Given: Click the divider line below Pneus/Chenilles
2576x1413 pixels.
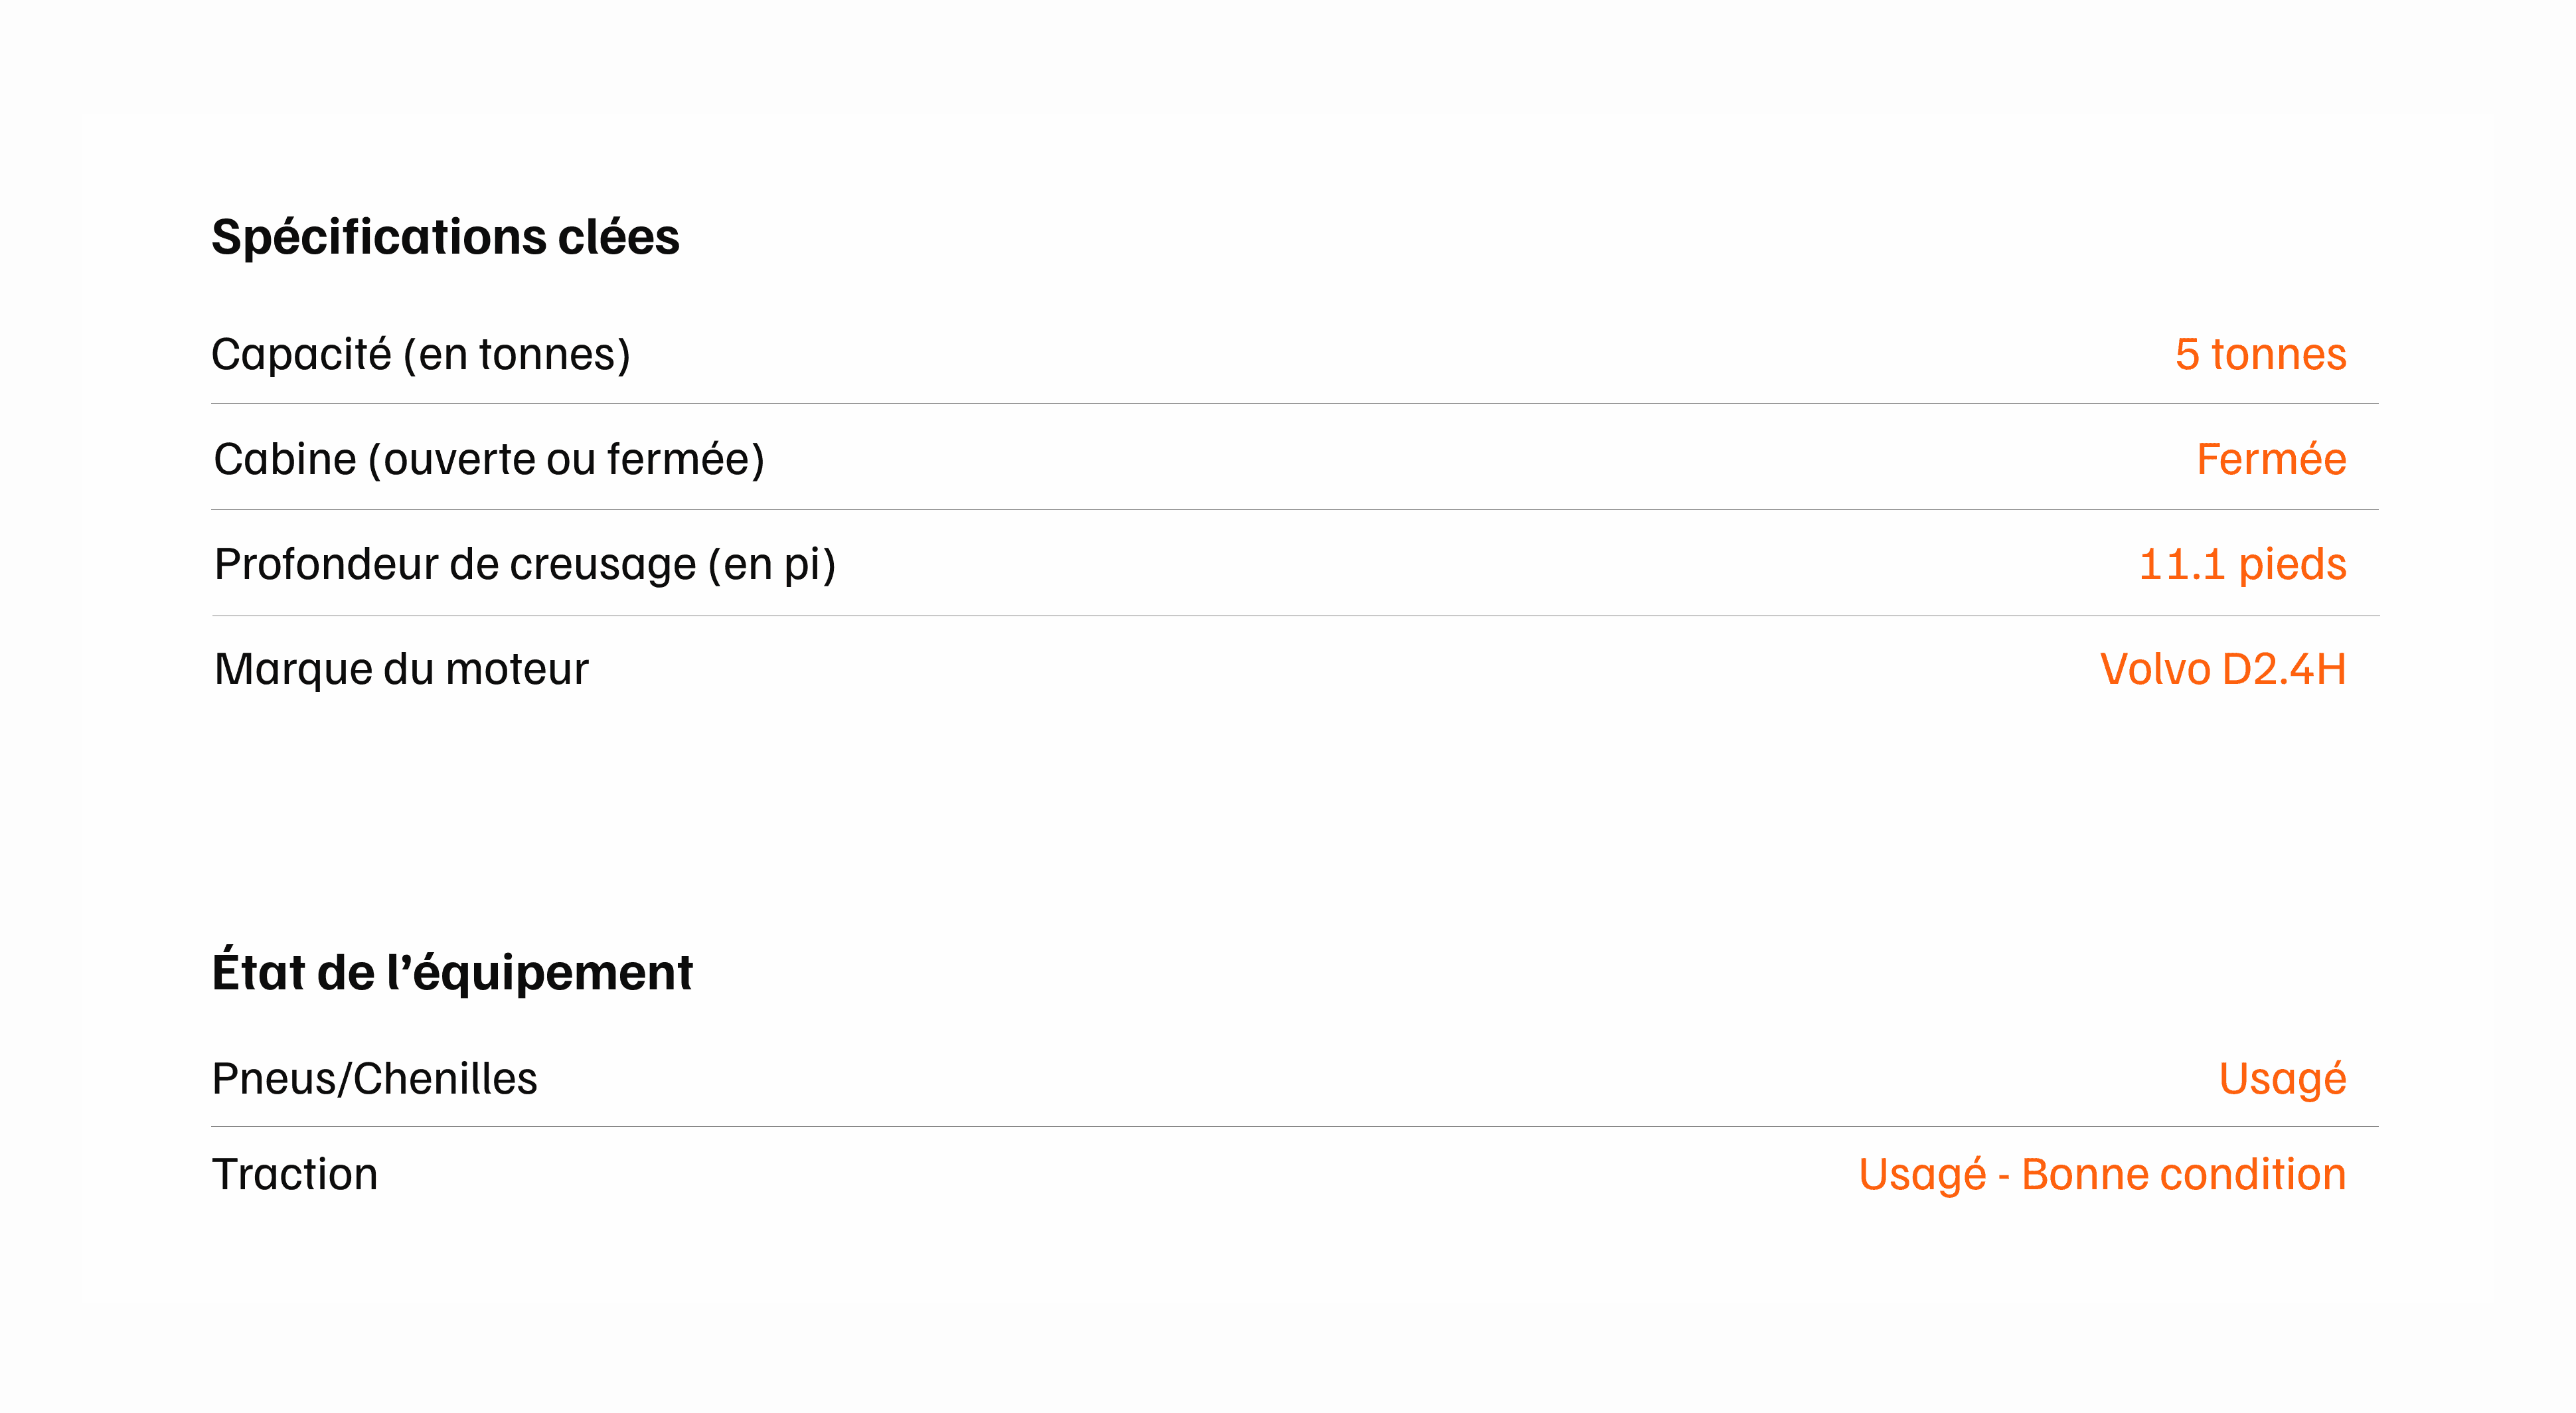Looking at the screenshot, I should tap(1294, 1127).
